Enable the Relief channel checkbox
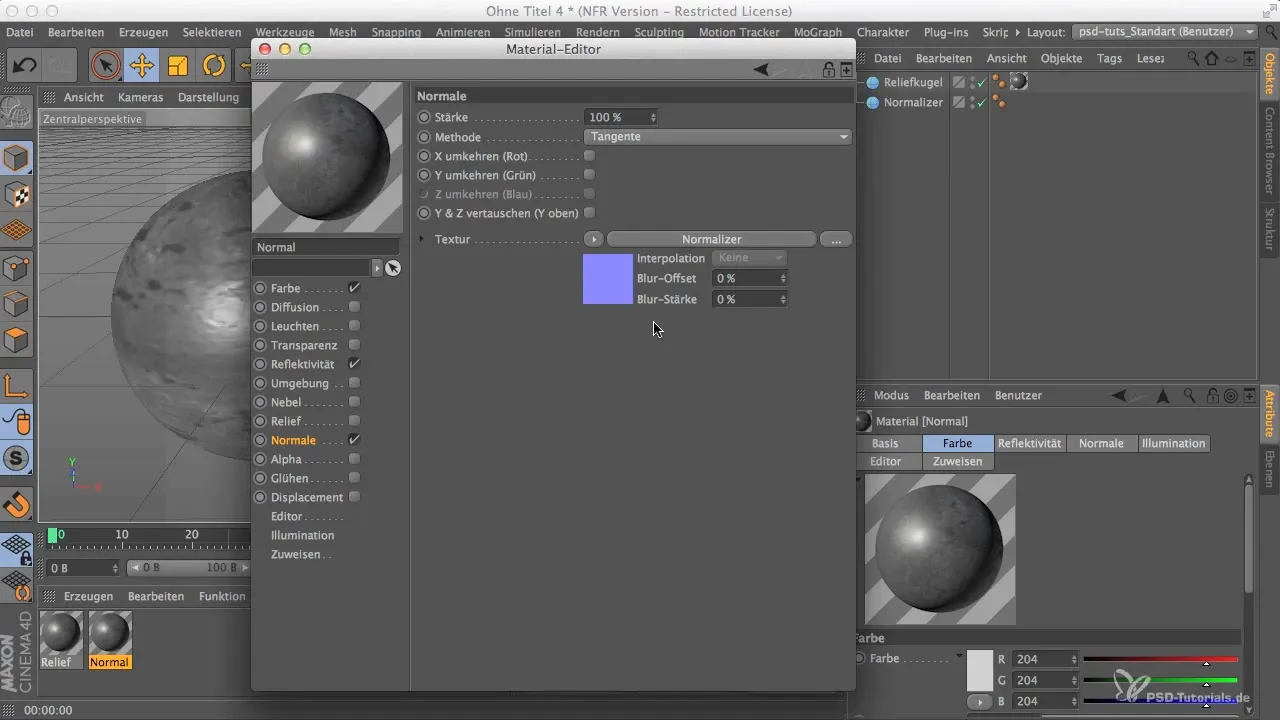The width and height of the screenshot is (1280, 720). coord(354,421)
